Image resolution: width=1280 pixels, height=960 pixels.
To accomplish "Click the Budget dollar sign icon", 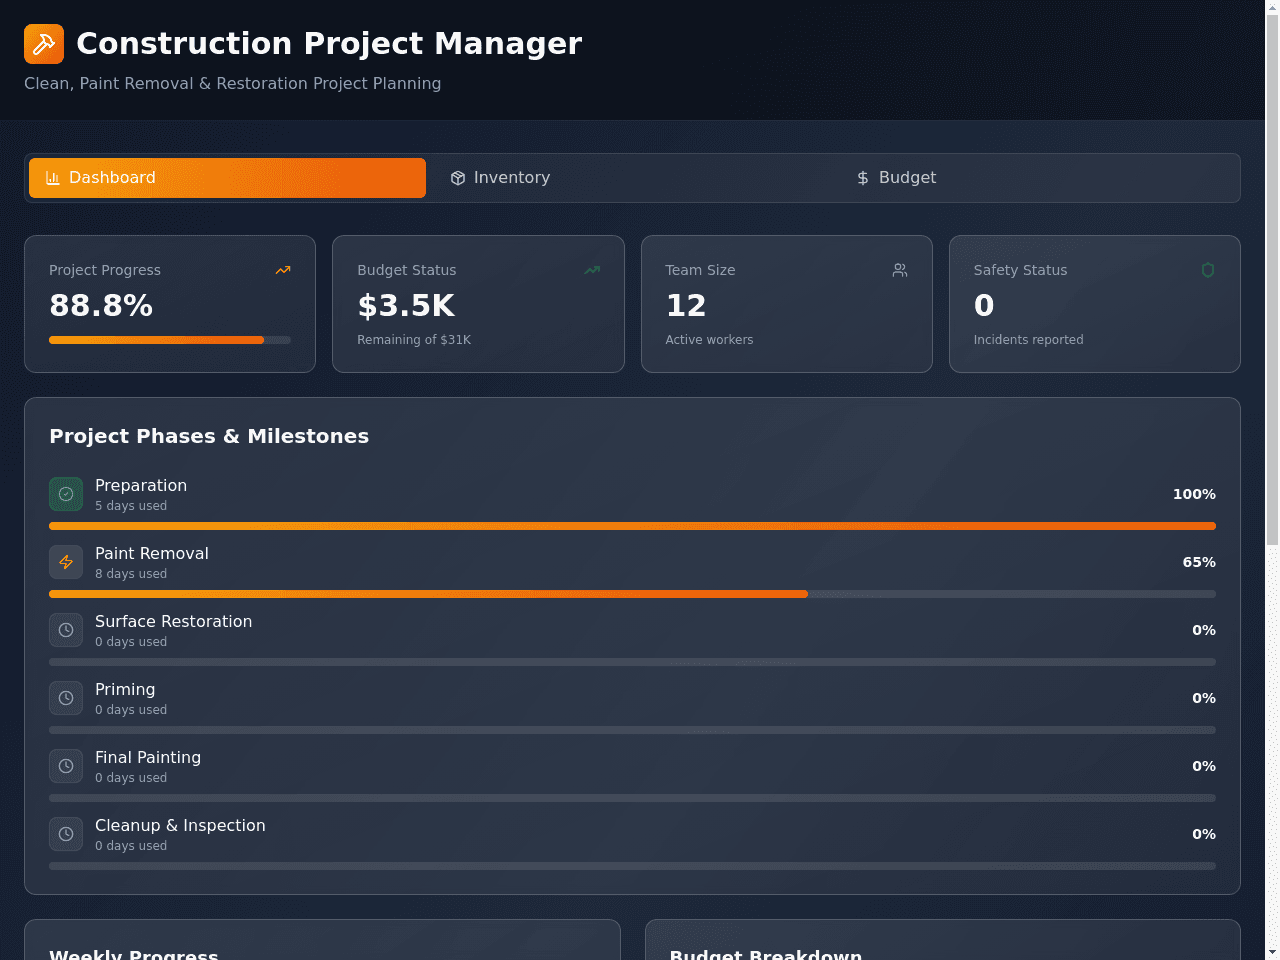I will [x=863, y=178].
